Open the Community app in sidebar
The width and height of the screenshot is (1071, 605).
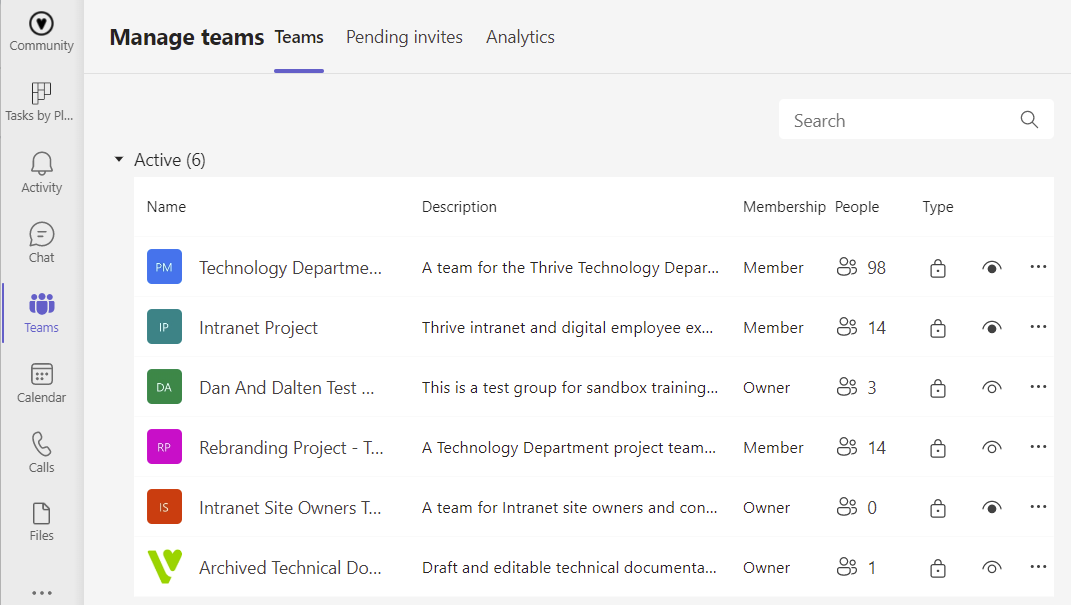click(x=41, y=31)
